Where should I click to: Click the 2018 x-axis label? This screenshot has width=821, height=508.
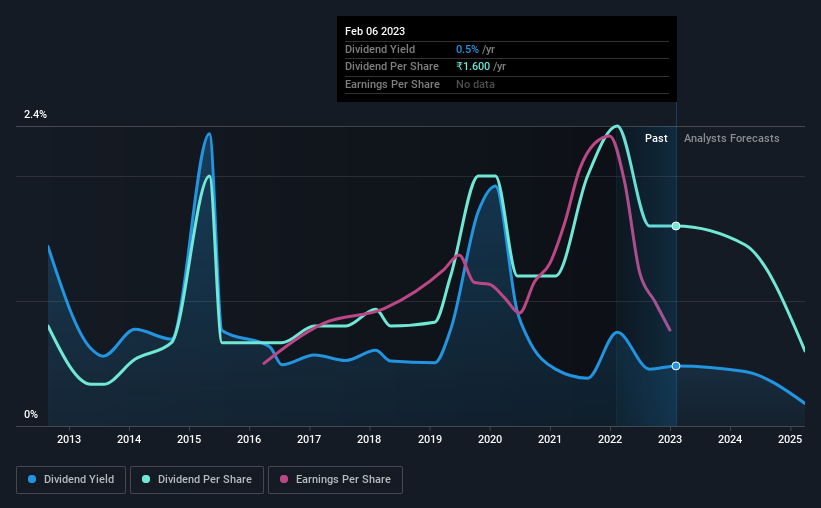tap(369, 439)
